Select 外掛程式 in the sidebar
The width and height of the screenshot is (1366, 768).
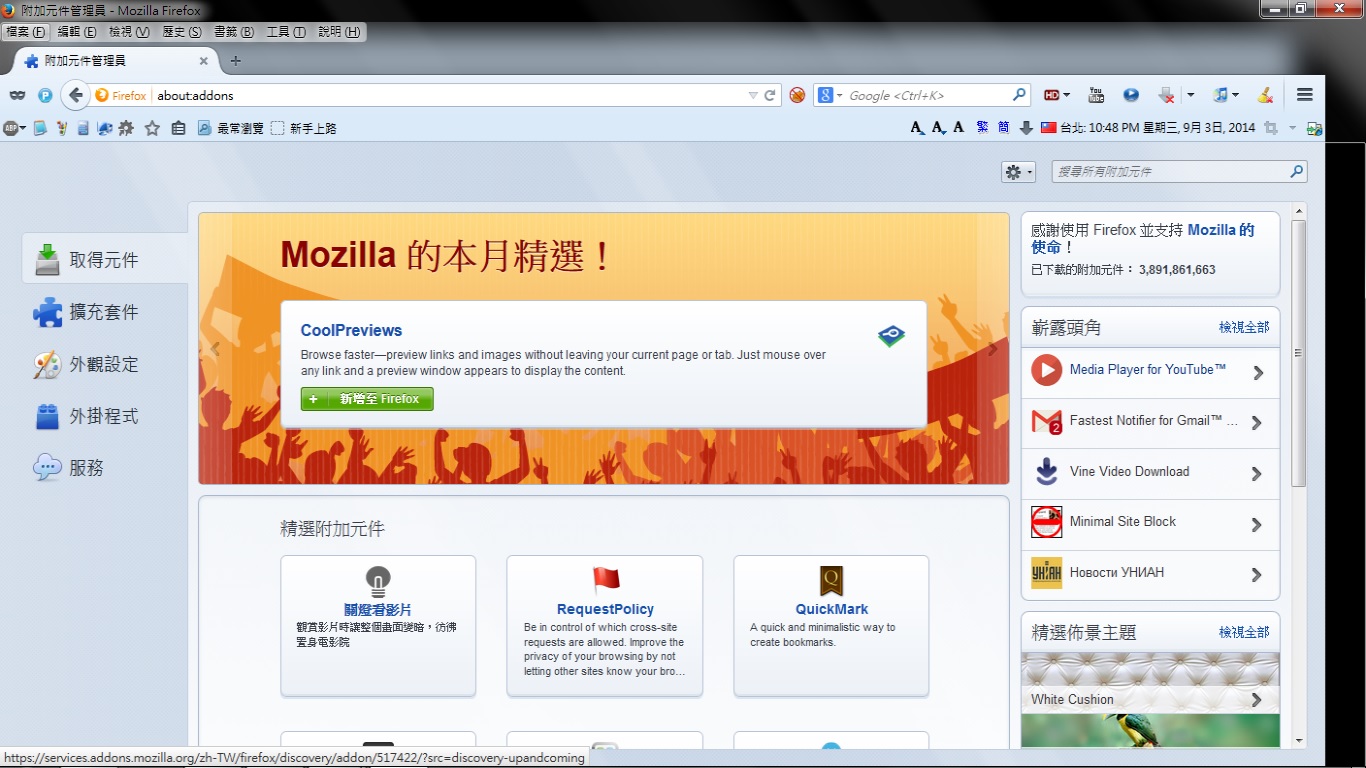(105, 416)
